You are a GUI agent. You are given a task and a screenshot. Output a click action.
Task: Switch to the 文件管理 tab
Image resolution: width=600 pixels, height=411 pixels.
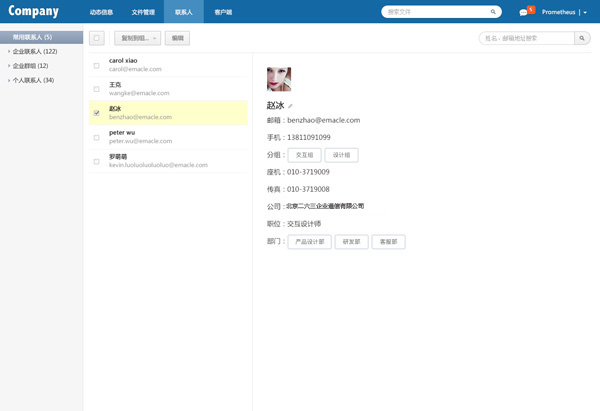[x=143, y=12]
